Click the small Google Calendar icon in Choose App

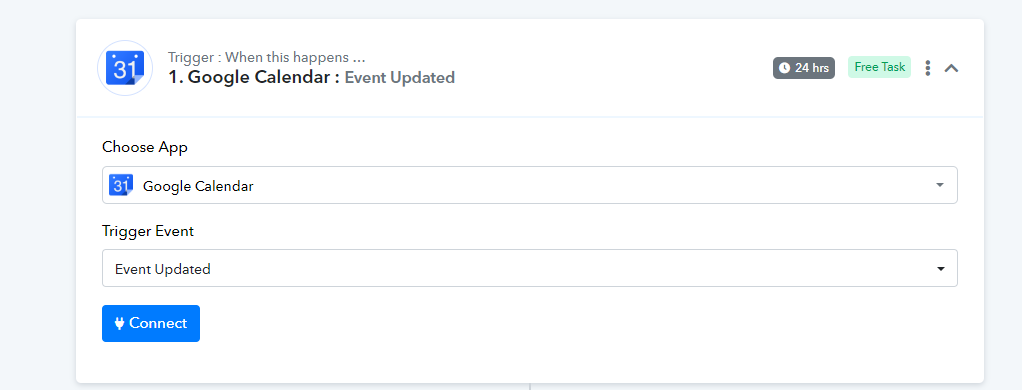(x=121, y=185)
